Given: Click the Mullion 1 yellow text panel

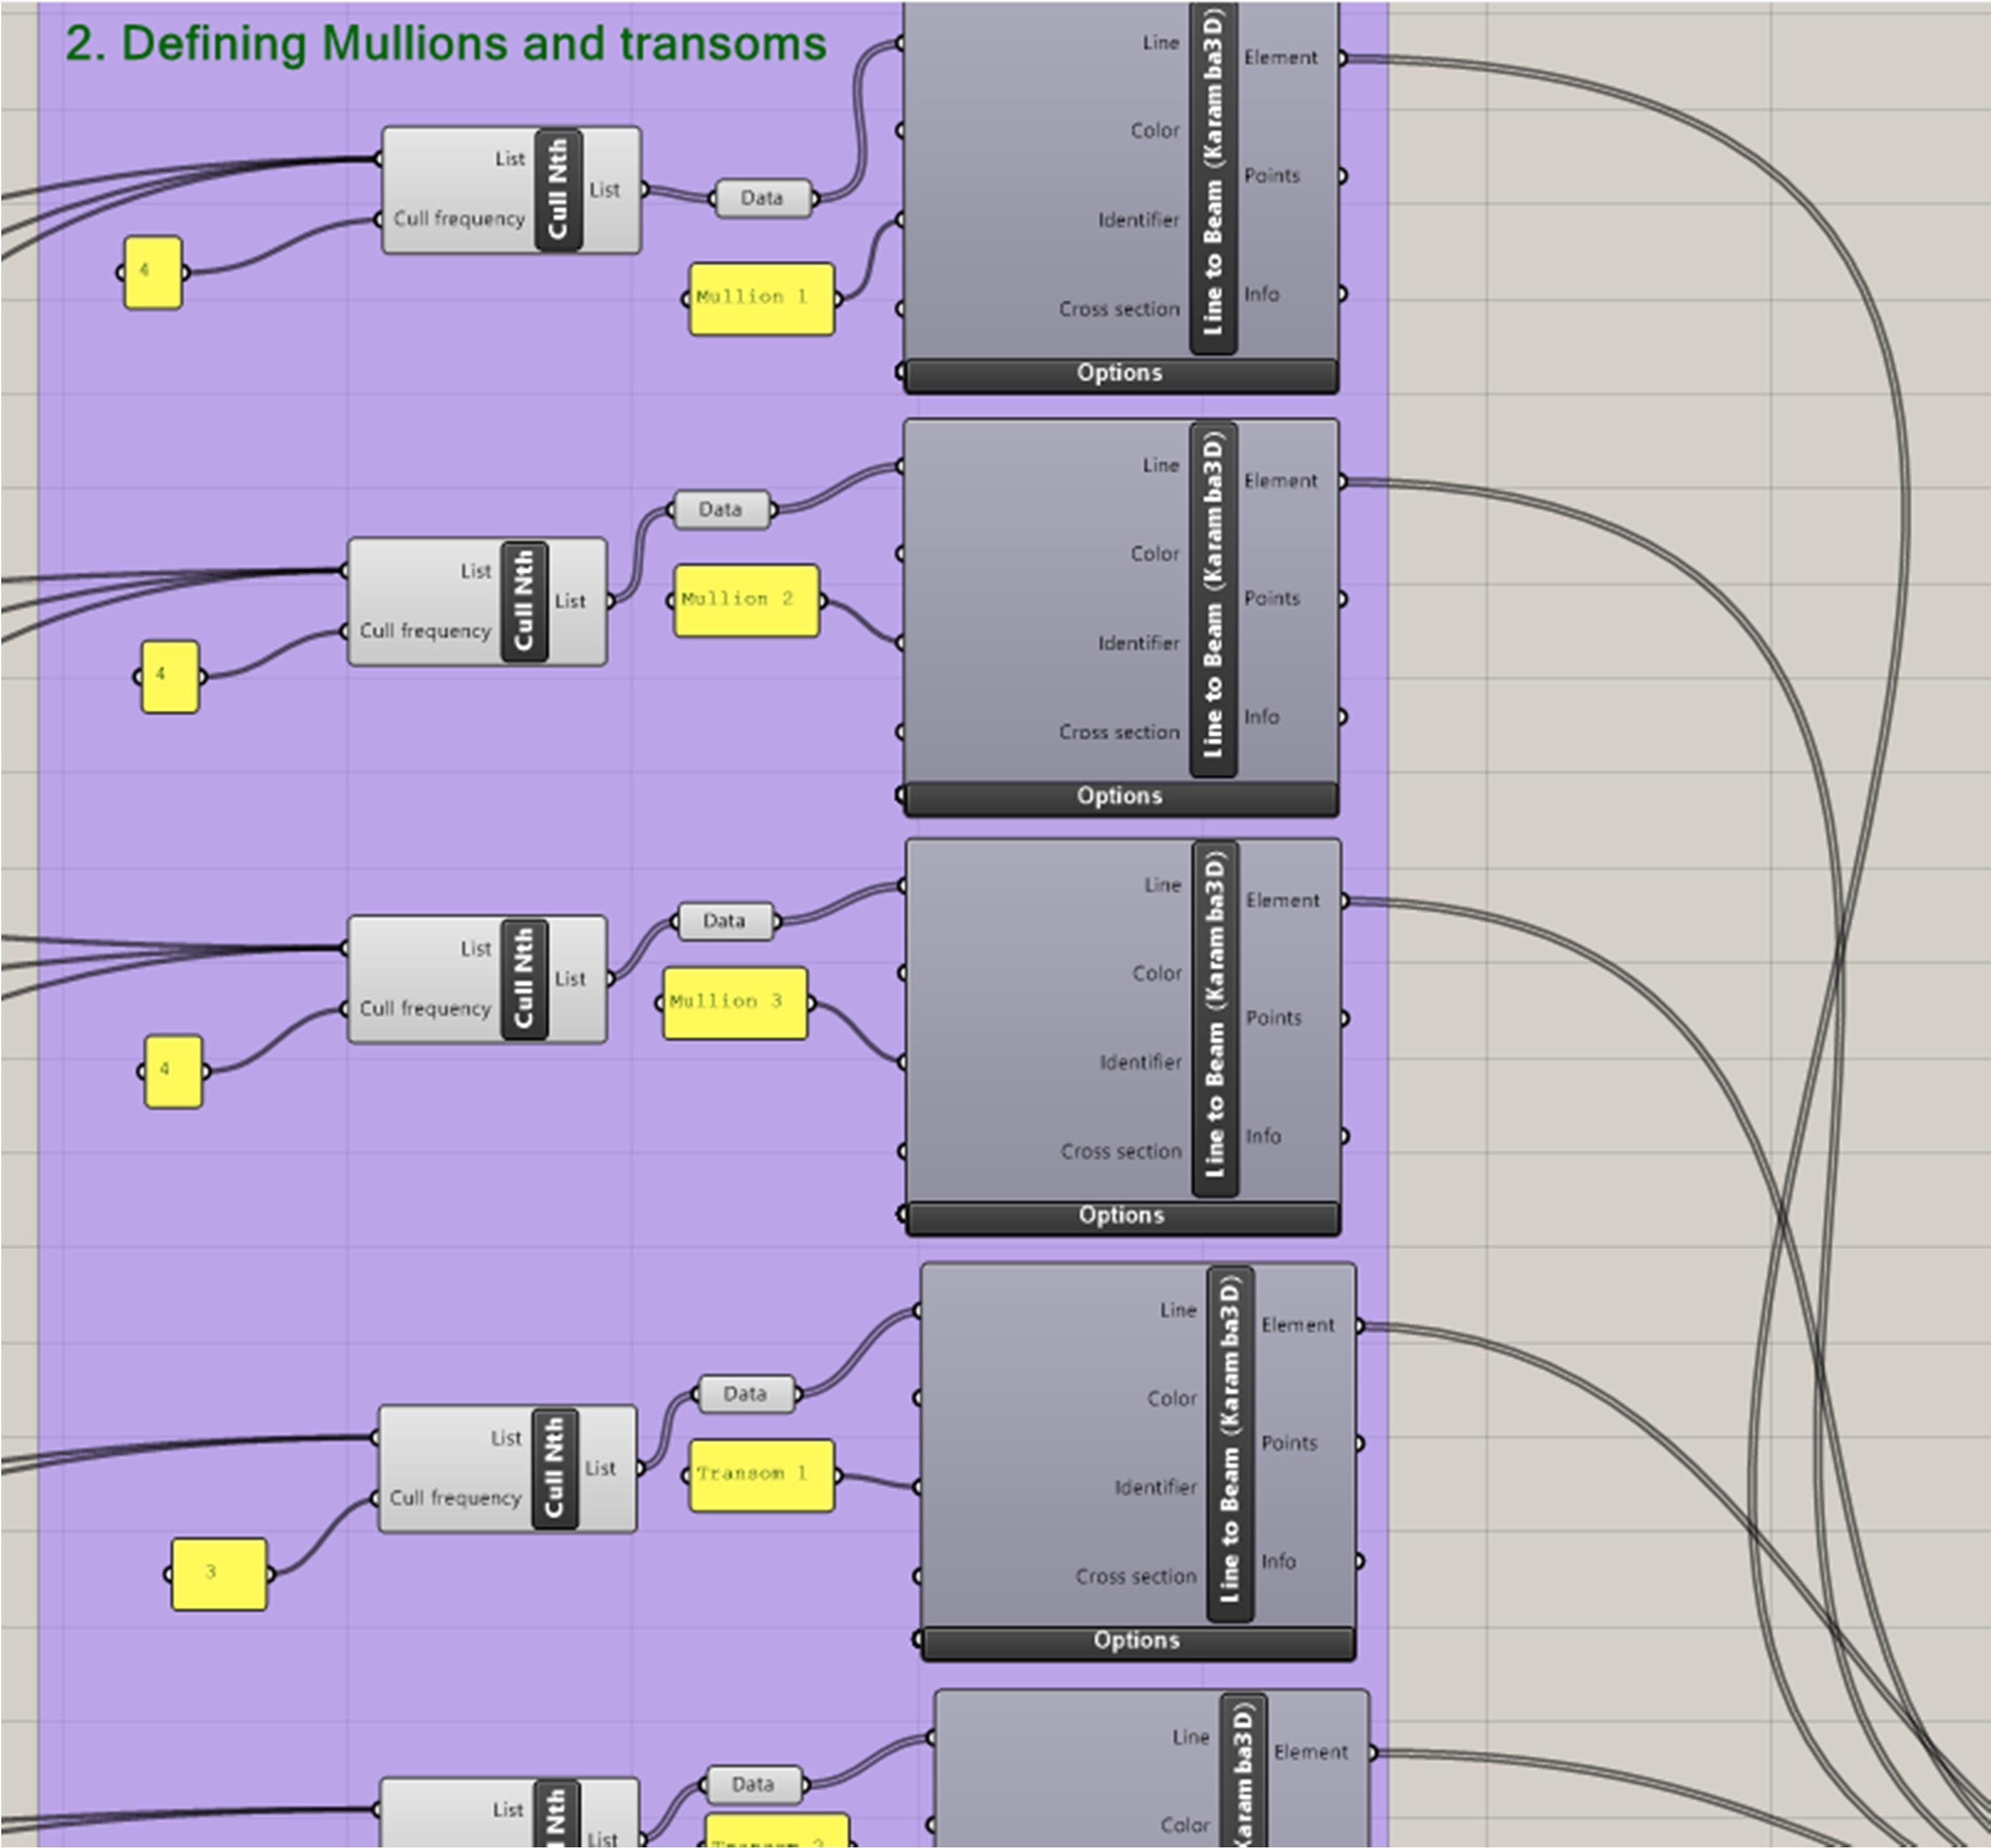Looking at the screenshot, I should (761, 298).
